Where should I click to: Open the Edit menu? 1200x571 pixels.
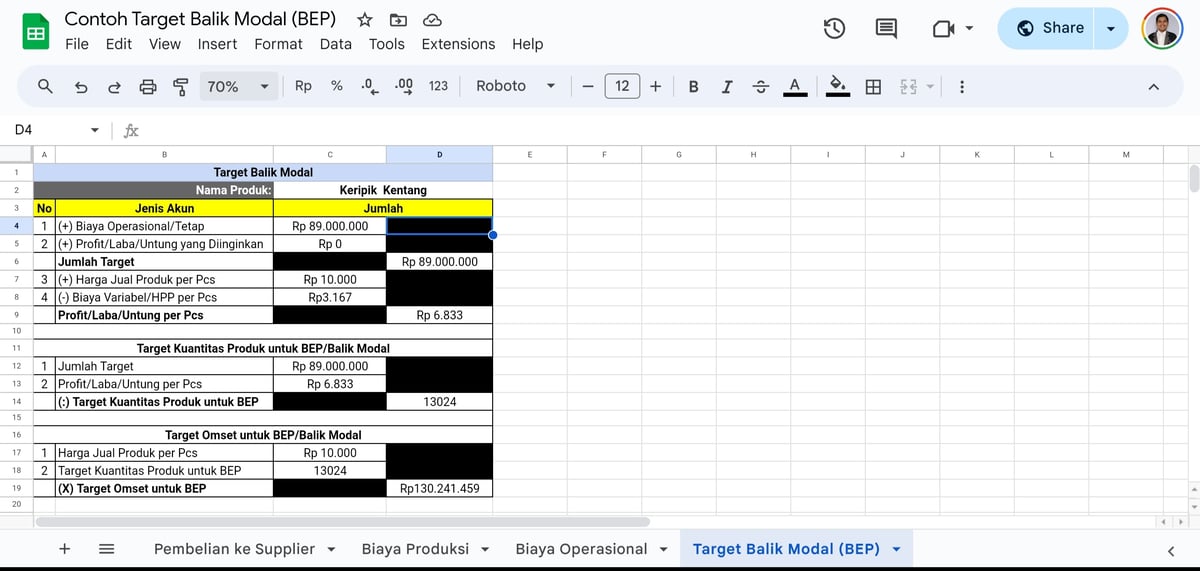pyautogui.click(x=119, y=44)
